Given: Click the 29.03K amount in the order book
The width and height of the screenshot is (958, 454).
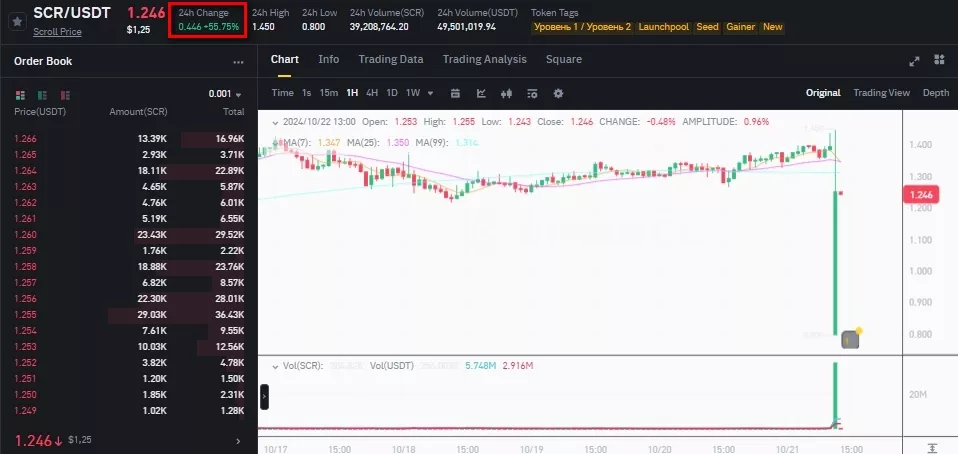Looking at the screenshot, I should (x=152, y=315).
